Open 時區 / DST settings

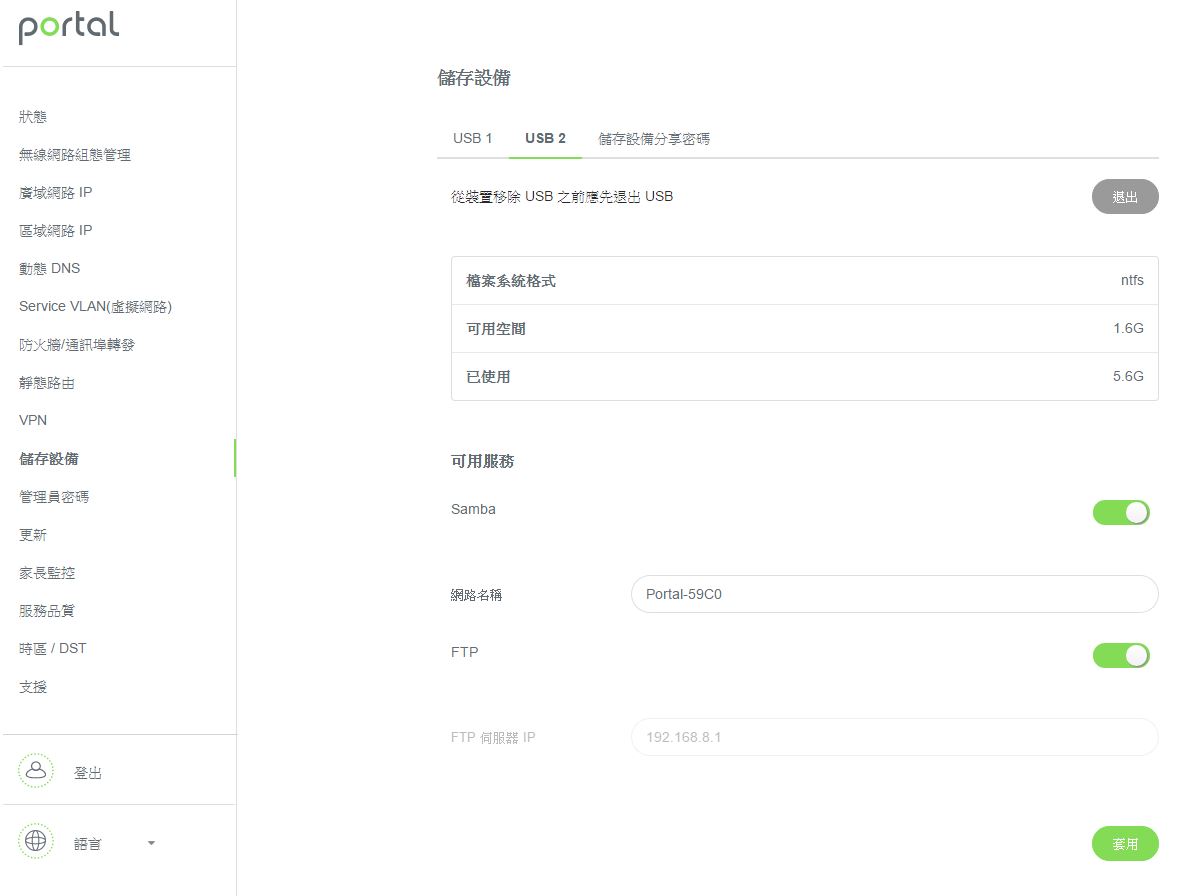point(53,649)
